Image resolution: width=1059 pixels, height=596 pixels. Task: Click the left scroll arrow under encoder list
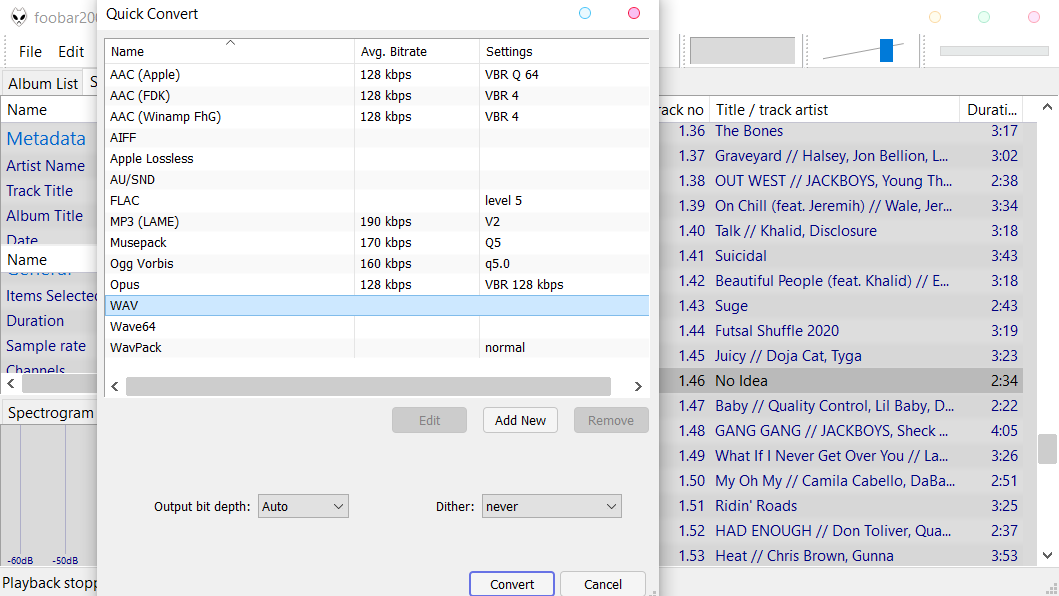coord(114,386)
